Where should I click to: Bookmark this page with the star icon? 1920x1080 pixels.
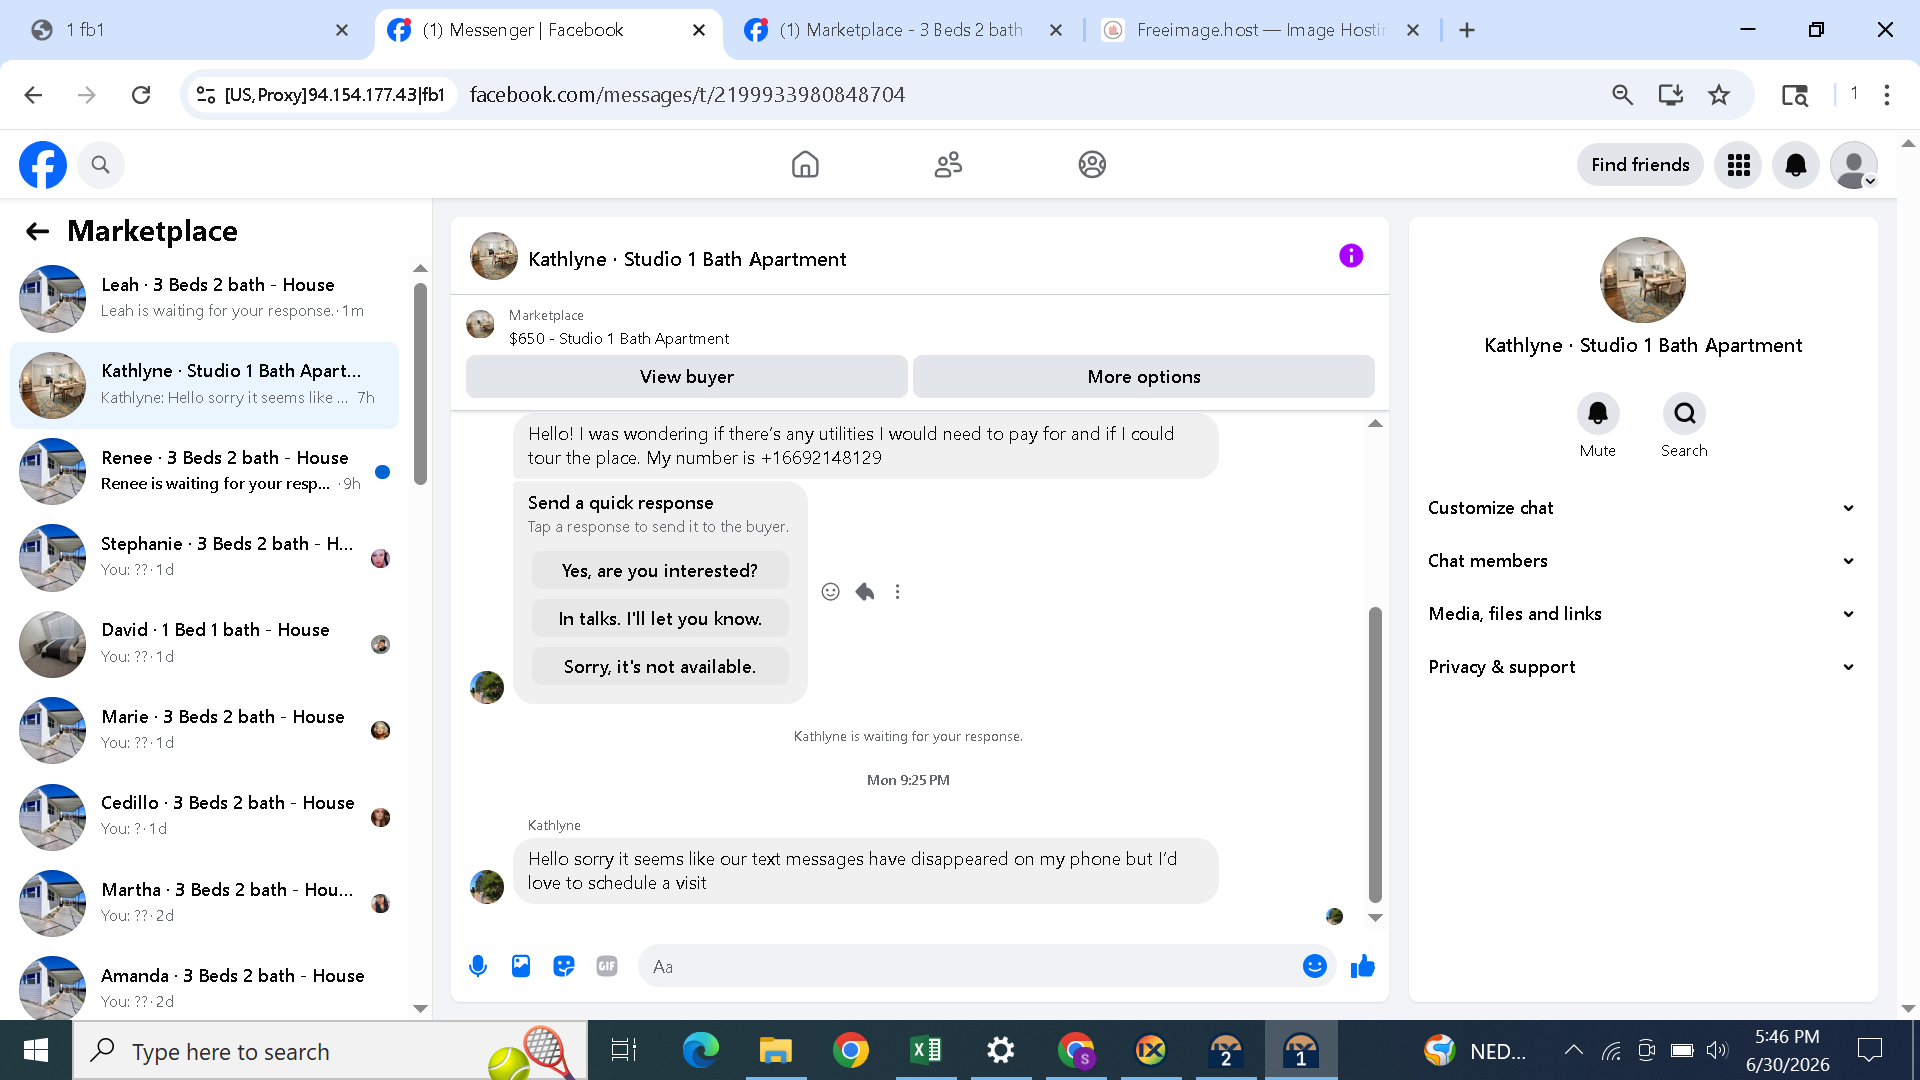click(x=1719, y=95)
